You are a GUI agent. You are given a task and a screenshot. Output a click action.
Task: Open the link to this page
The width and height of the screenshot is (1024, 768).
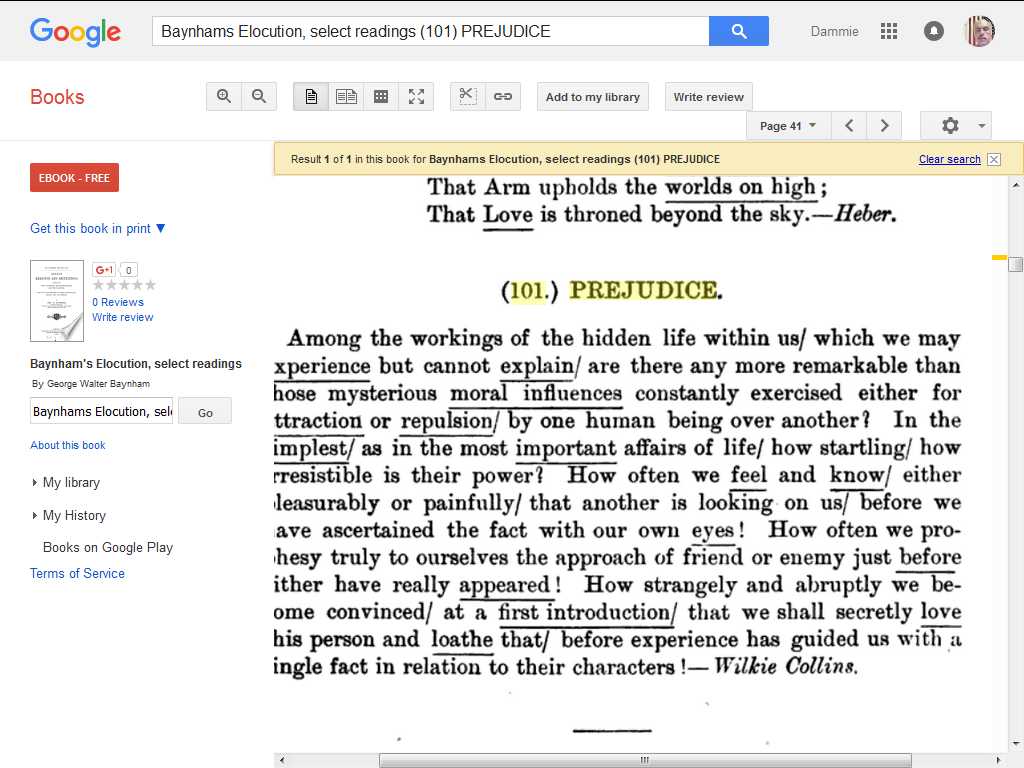[x=503, y=97]
